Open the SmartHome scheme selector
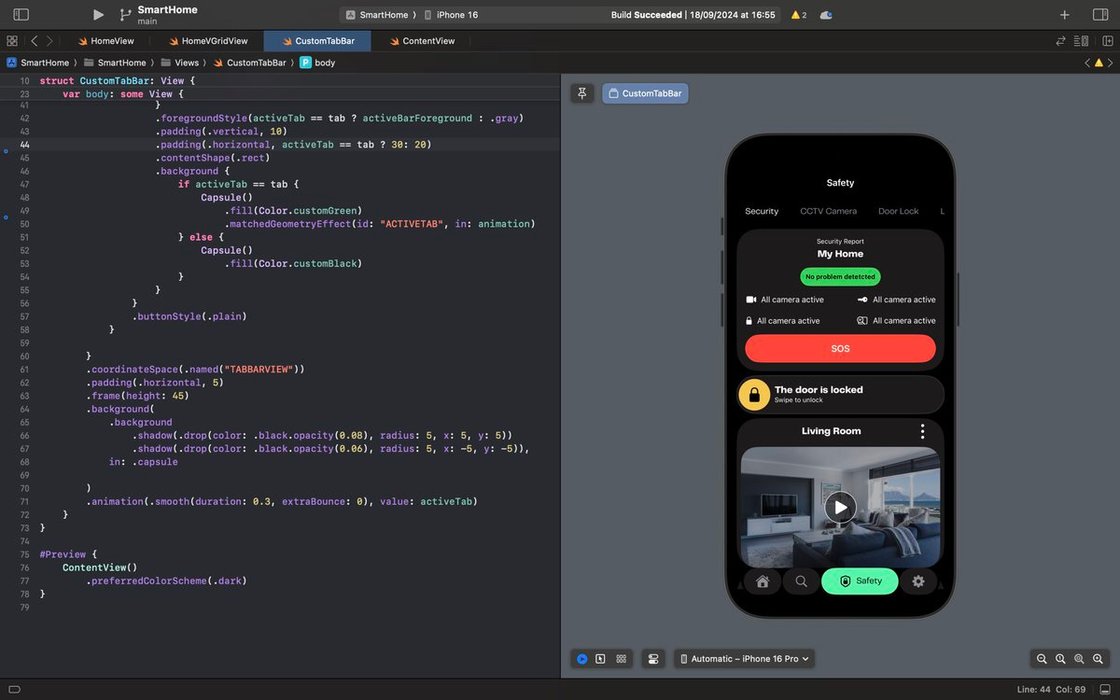Viewport: 1120px width, 700px height. pos(377,14)
